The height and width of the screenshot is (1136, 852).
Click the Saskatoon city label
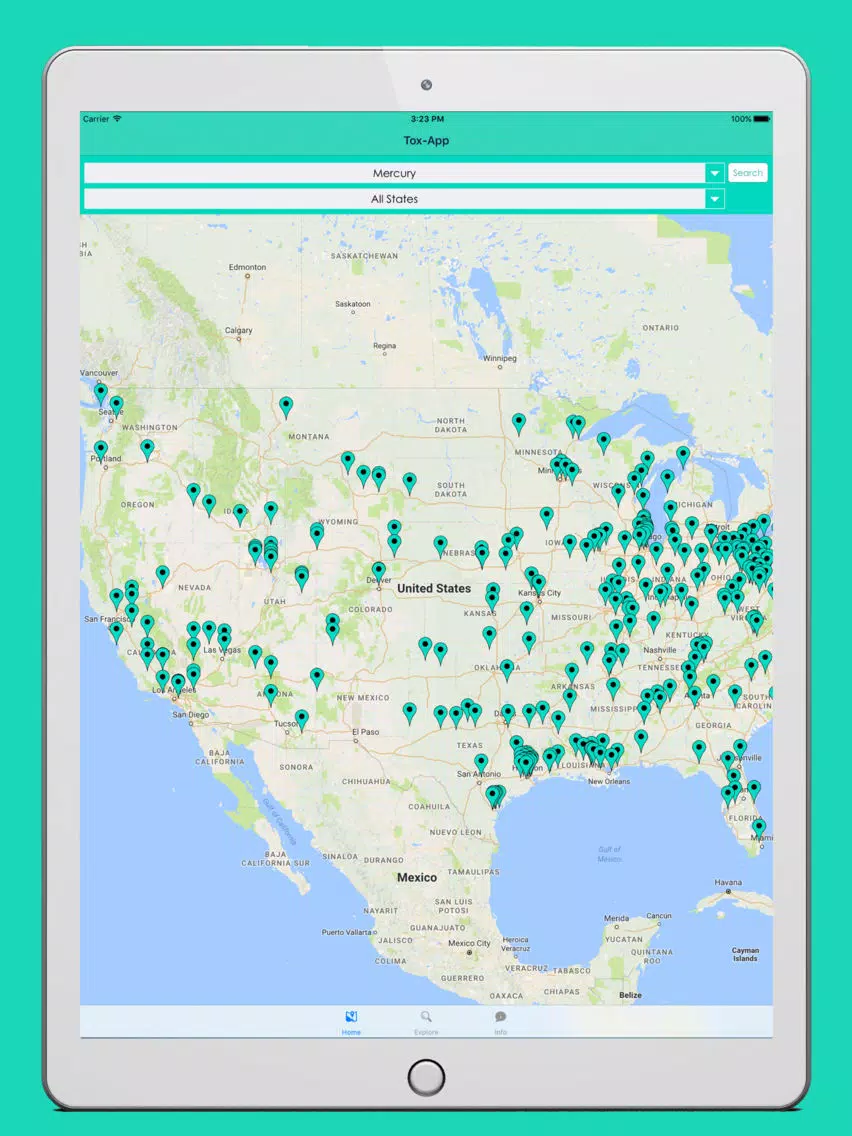[353, 304]
